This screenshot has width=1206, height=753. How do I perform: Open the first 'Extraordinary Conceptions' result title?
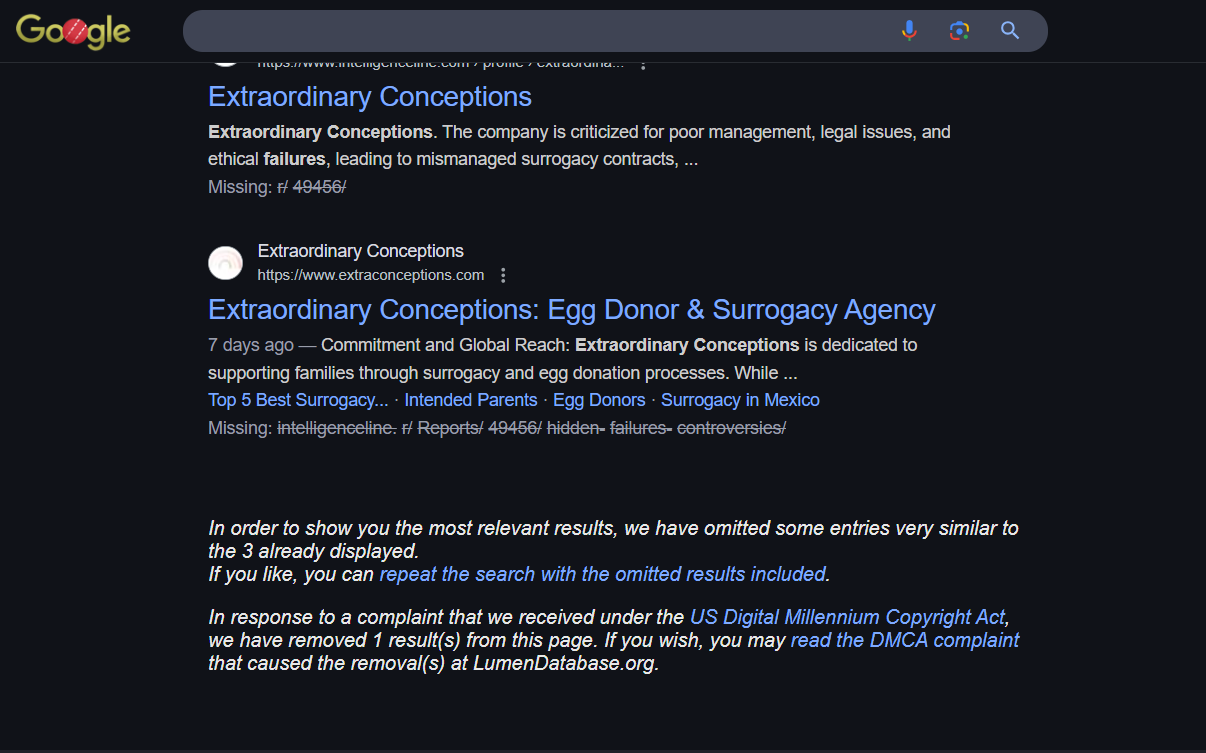point(369,97)
